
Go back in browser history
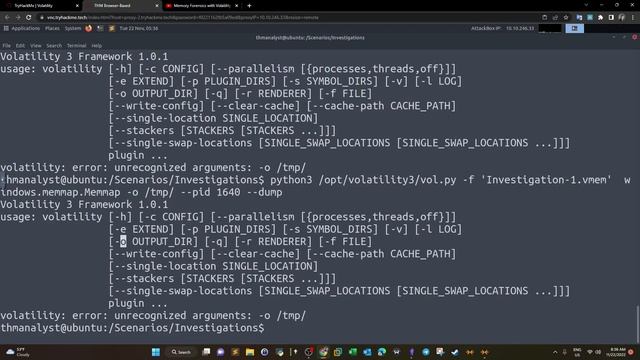click(x=7, y=18)
